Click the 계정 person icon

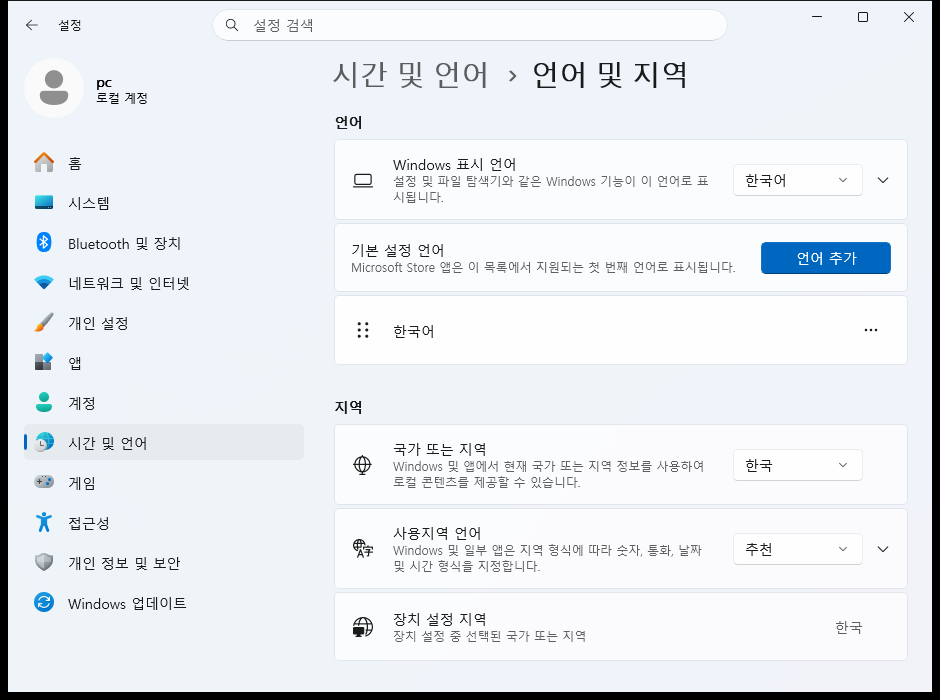coord(44,402)
